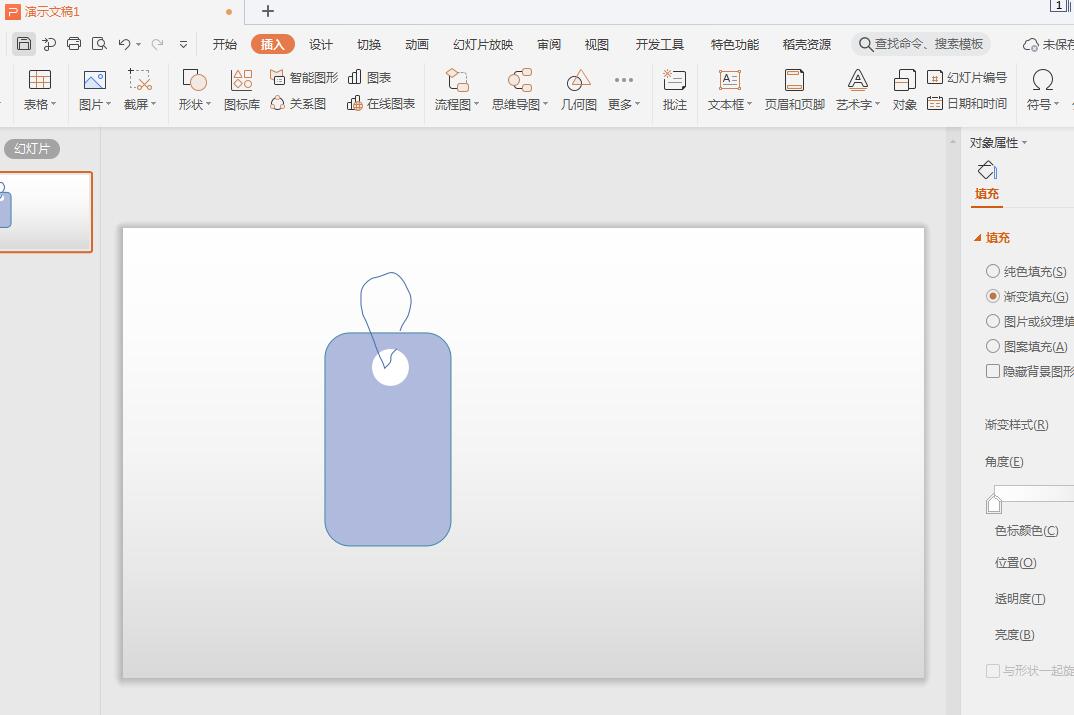Insert a 文本框 text box
This screenshot has width=1074, height=715.
point(730,90)
